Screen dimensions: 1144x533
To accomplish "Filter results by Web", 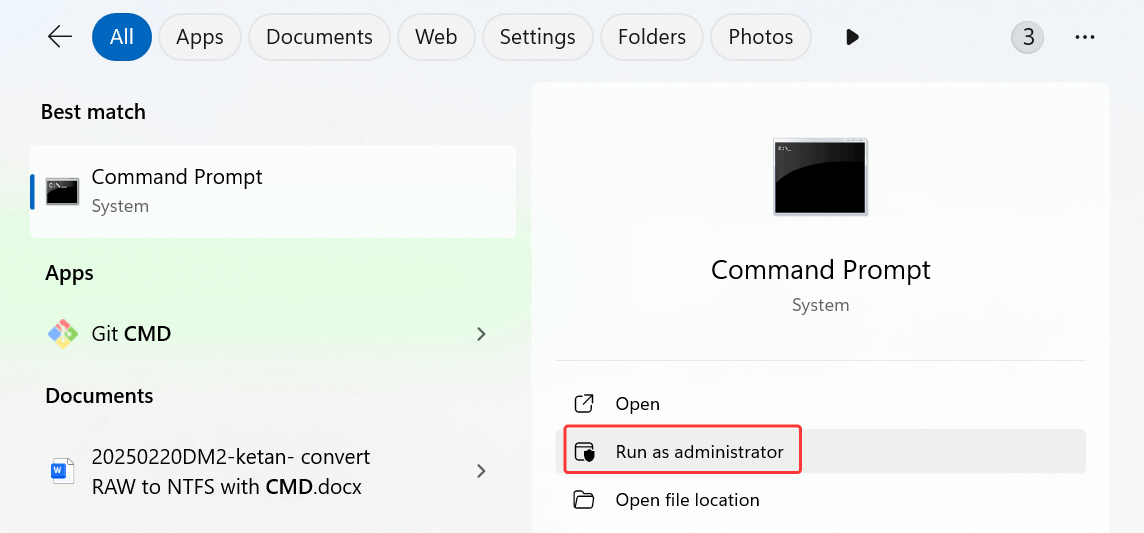I will [436, 37].
